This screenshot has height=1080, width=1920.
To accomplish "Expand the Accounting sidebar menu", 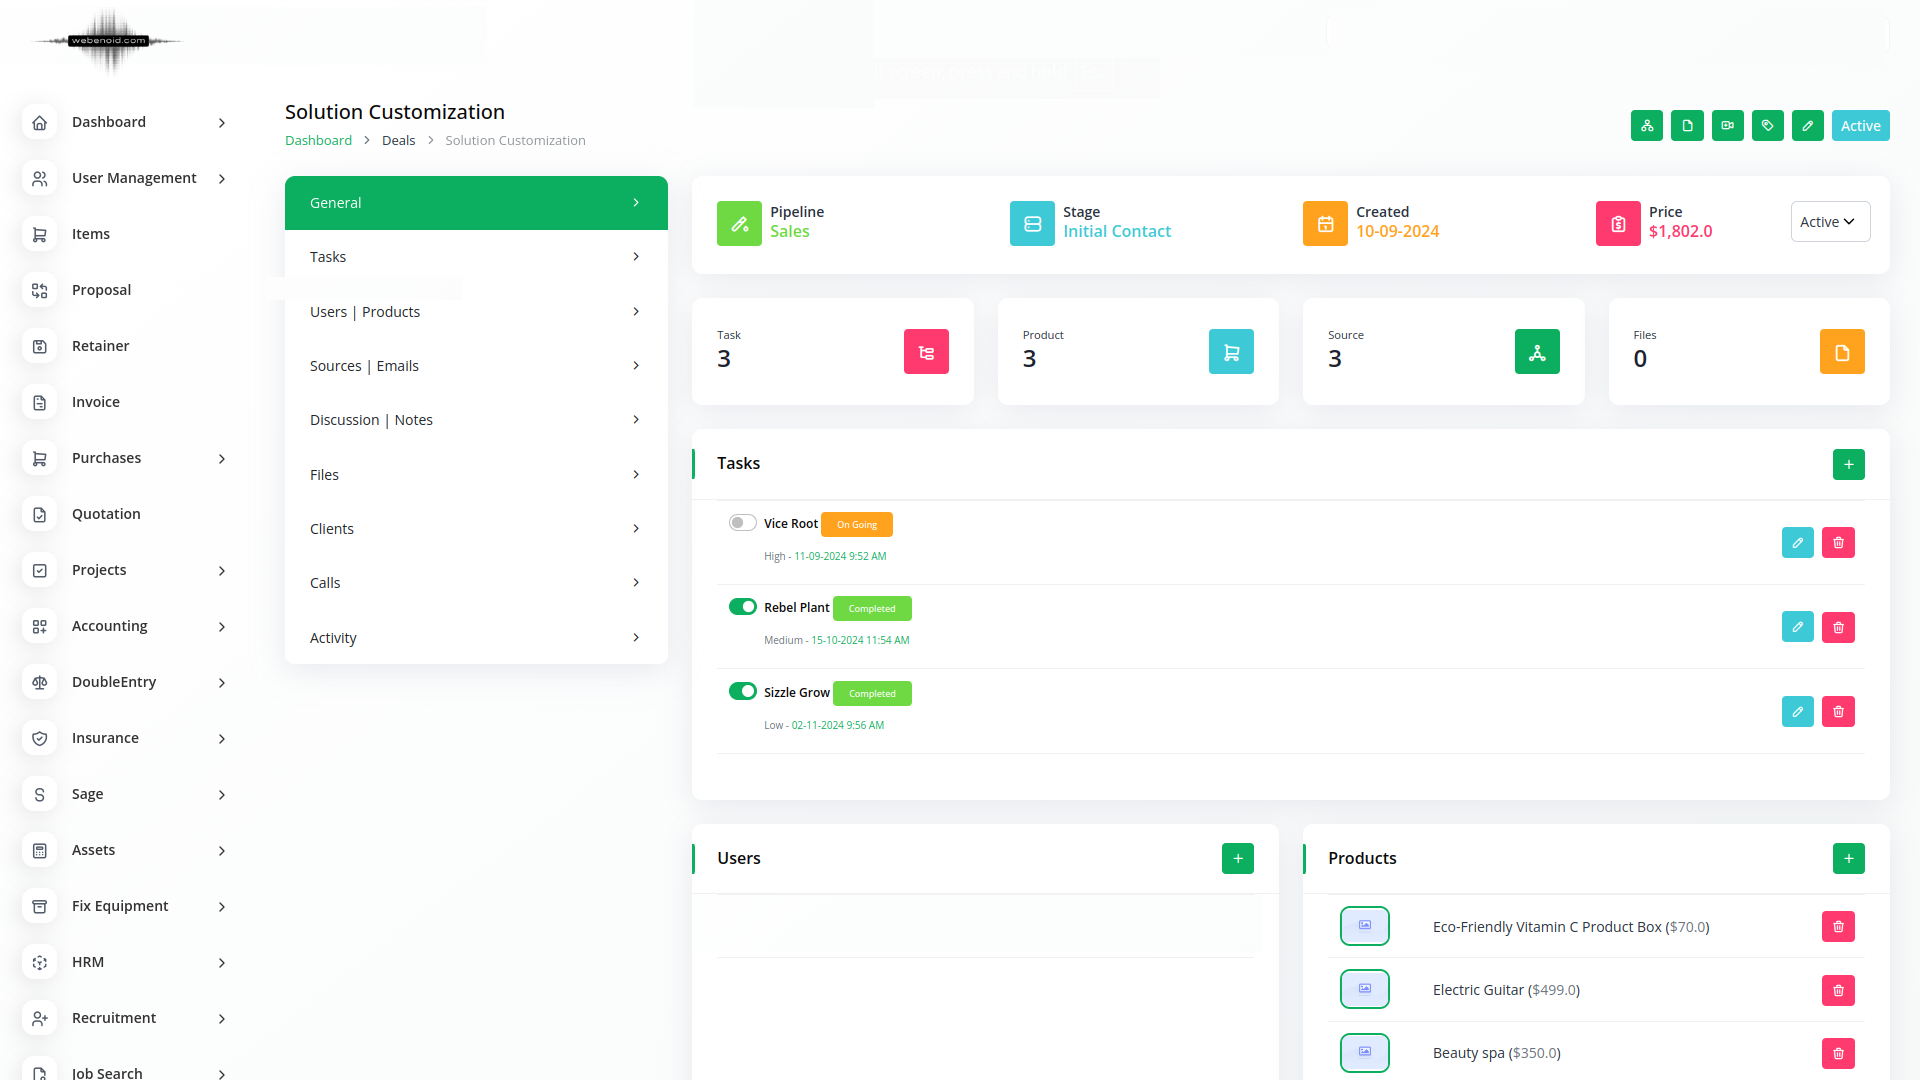I will (x=222, y=627).
